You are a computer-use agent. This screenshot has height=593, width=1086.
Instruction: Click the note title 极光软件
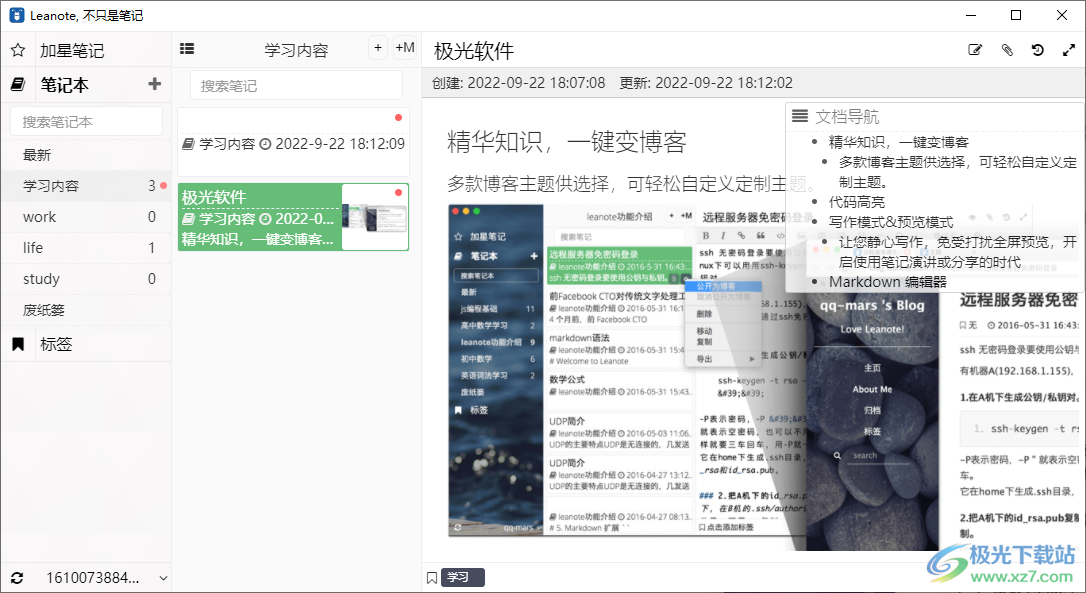click(x=474, y=51)
